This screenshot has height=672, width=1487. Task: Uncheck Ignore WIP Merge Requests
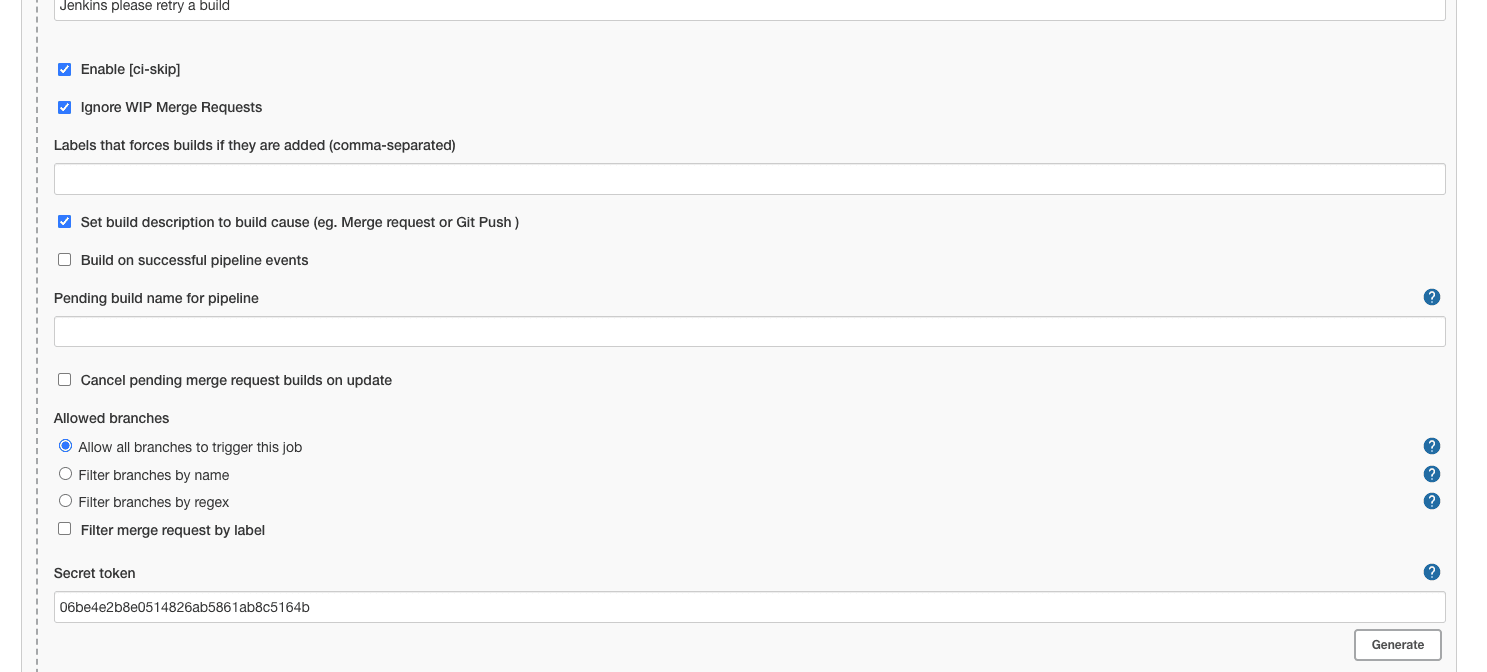[65, 107]
